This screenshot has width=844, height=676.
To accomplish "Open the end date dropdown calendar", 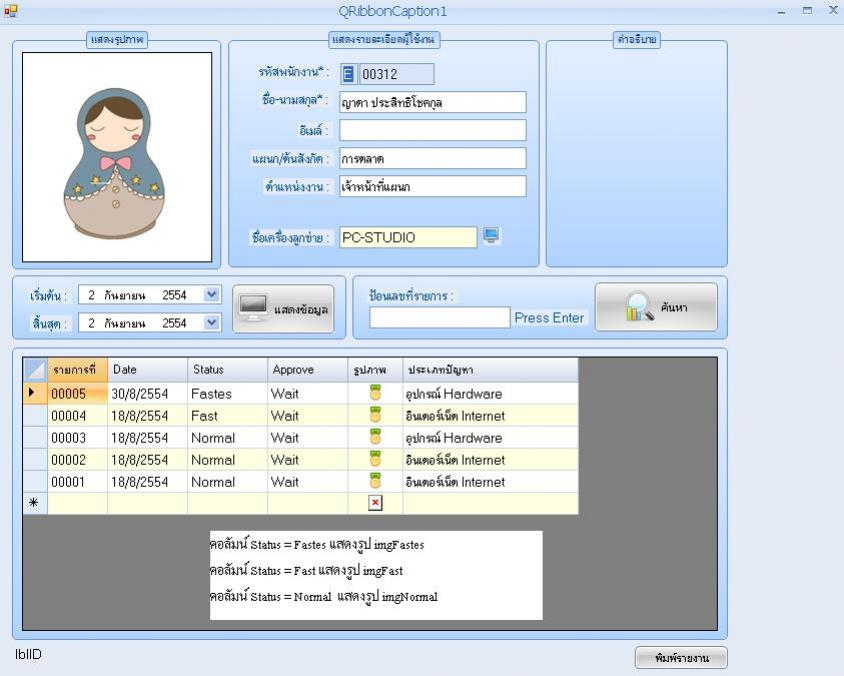I will click(212, 322).
